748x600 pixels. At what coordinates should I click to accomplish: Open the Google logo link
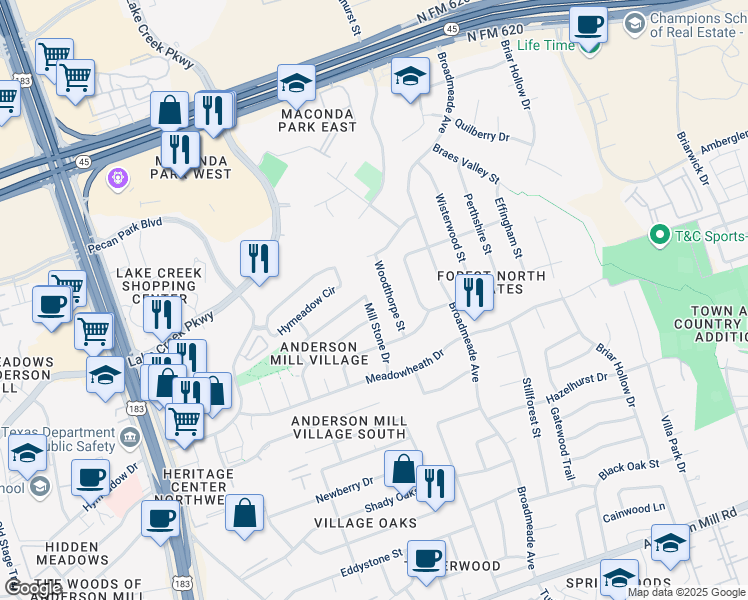coord(28,588)
